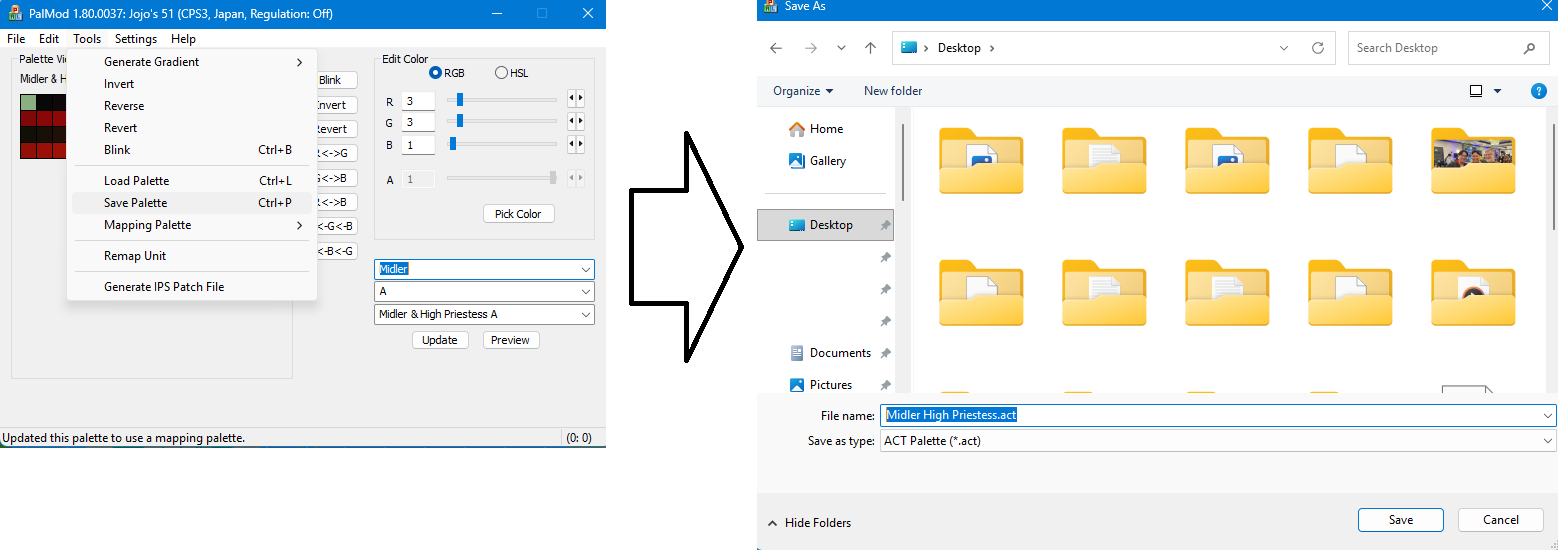Click the Back arrow in Save As dialog
This screenshot has height=557, width=1560.
point(776,48)
